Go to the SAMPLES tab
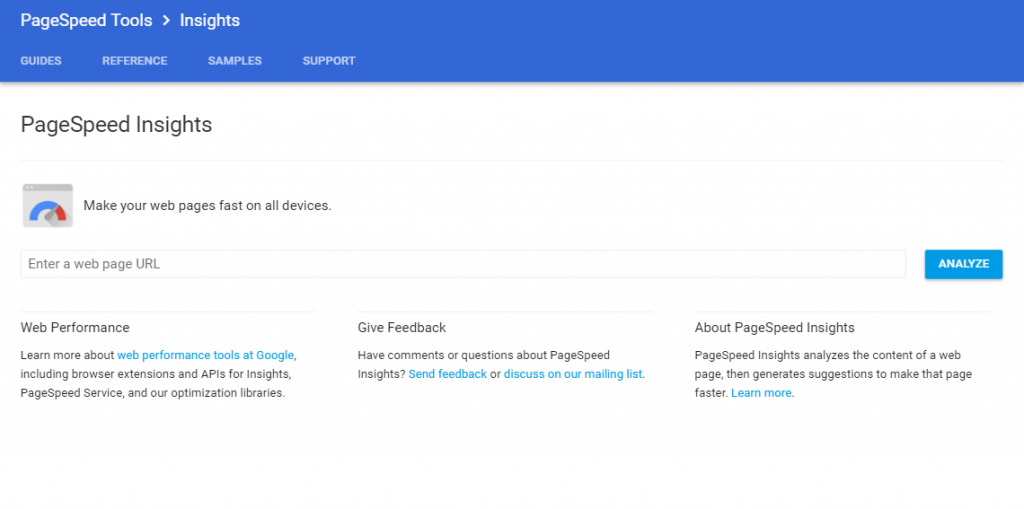This screenshot has width=1024, height=509. pos(235,61)
